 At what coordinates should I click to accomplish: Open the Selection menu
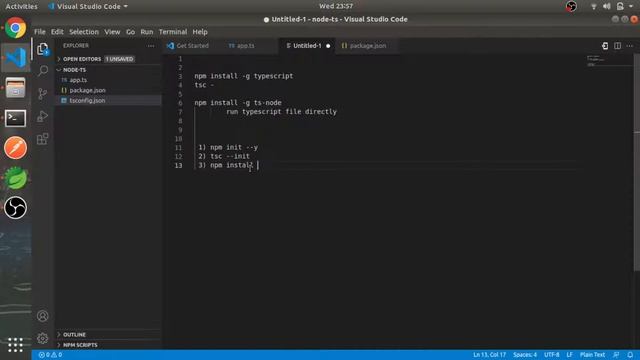point(84,32)
